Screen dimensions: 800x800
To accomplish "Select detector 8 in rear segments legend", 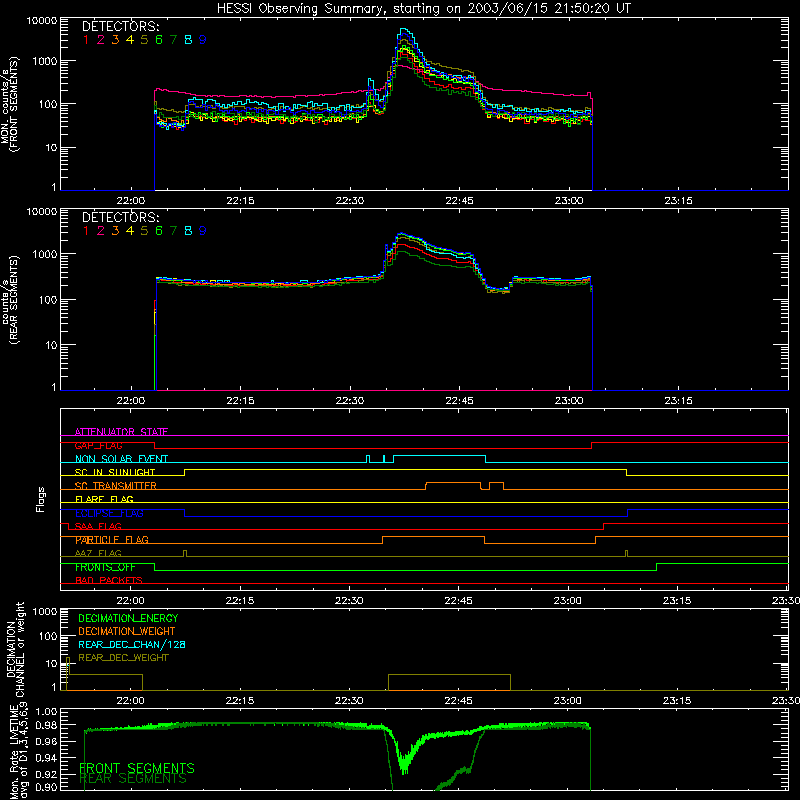I will click(188, 231).
